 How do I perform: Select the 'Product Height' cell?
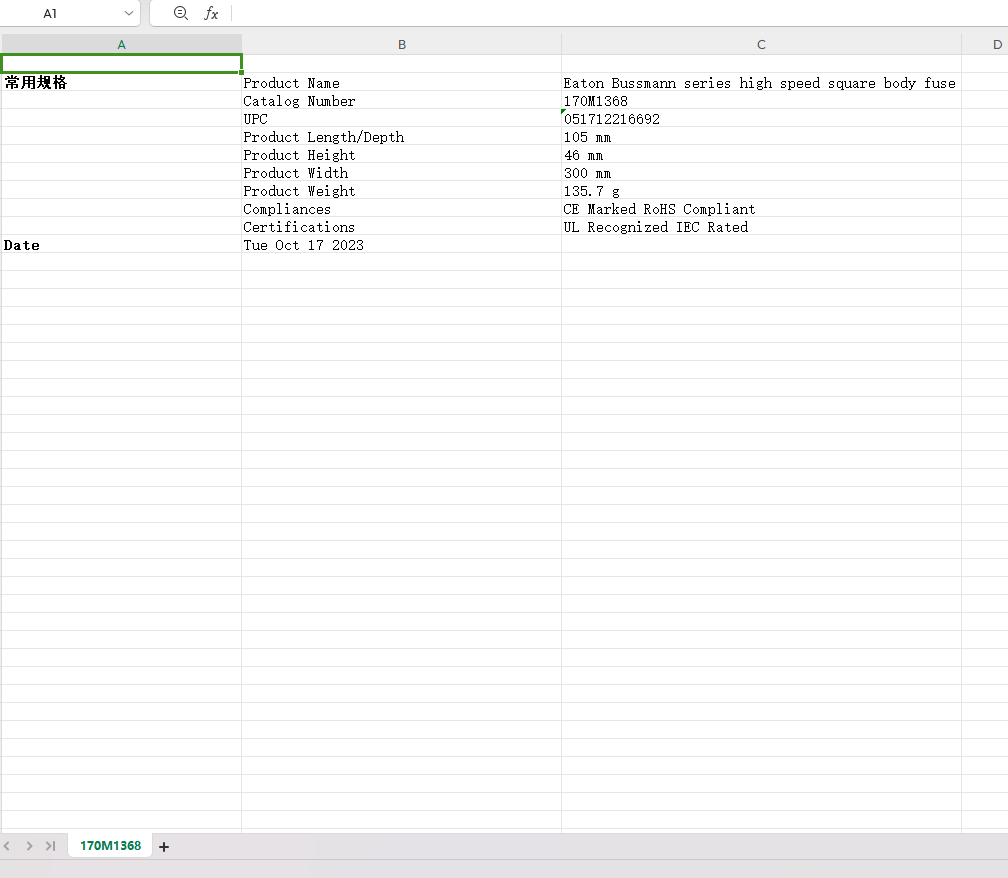tap(401, 155)
